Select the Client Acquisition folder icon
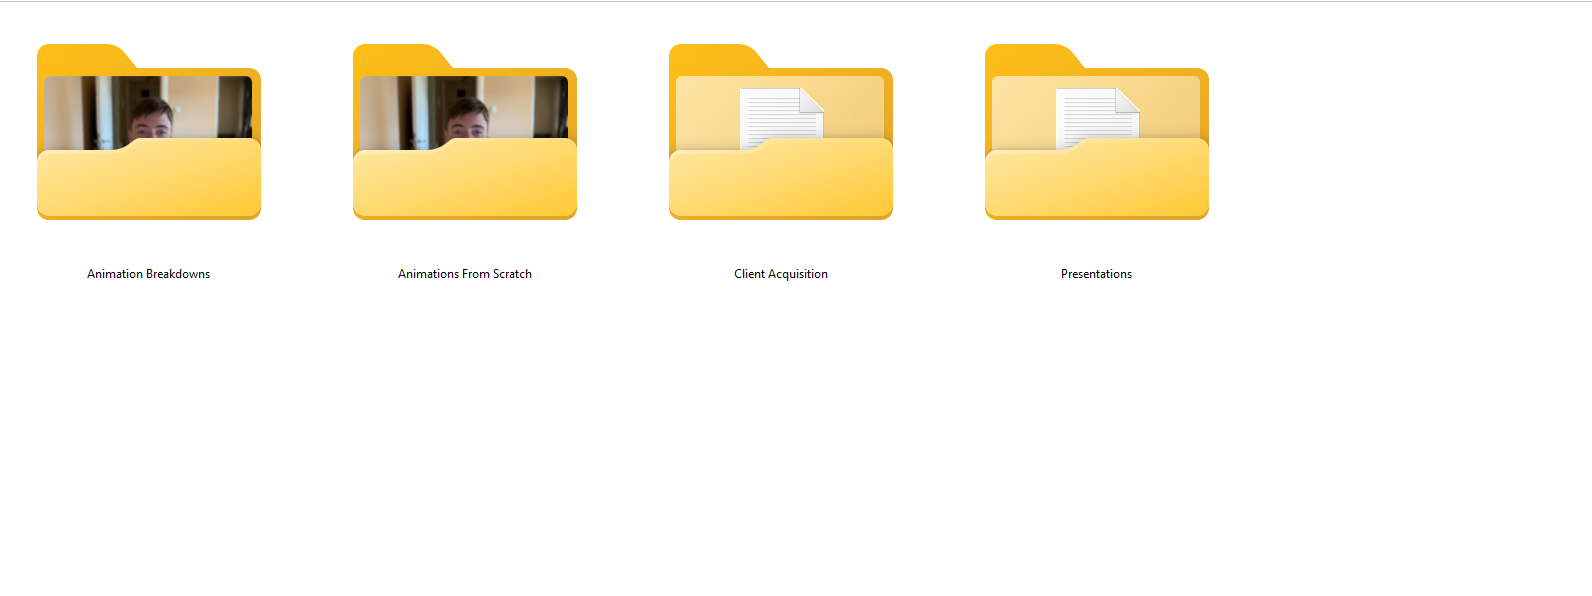Viewport: 1592px width, 596px height. click(780, 180)
